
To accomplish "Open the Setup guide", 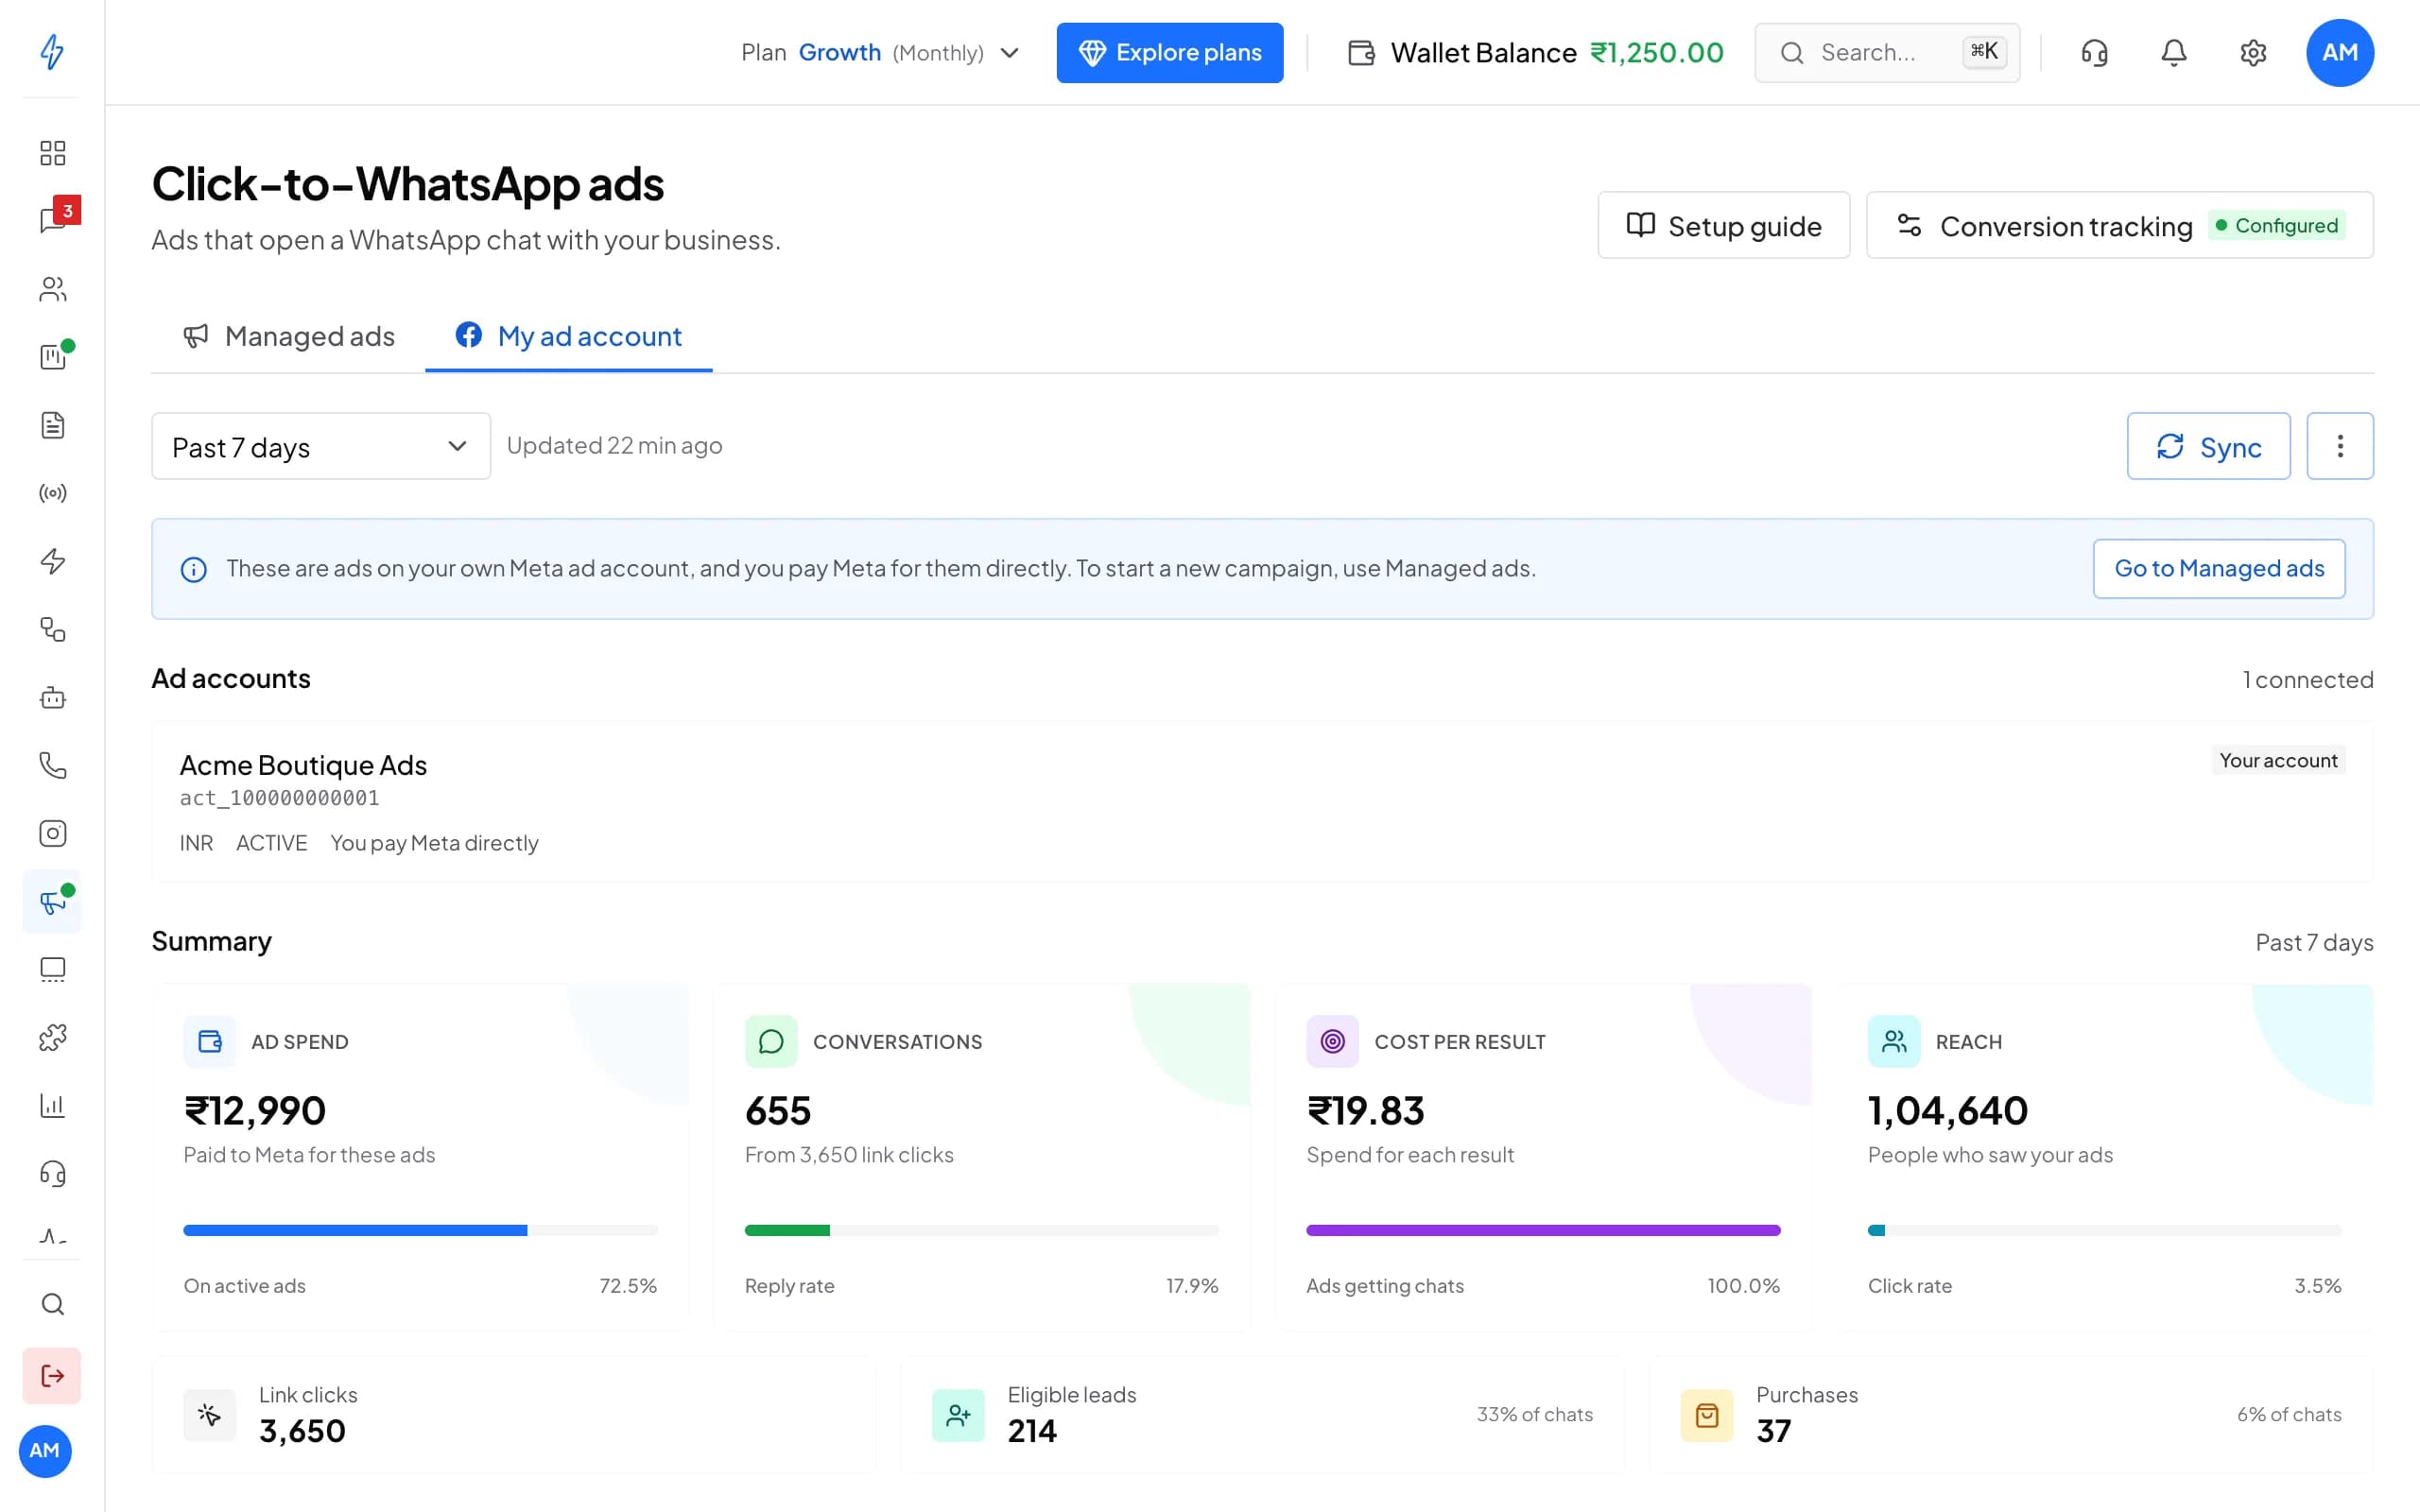I will (x=1723, y=225).
